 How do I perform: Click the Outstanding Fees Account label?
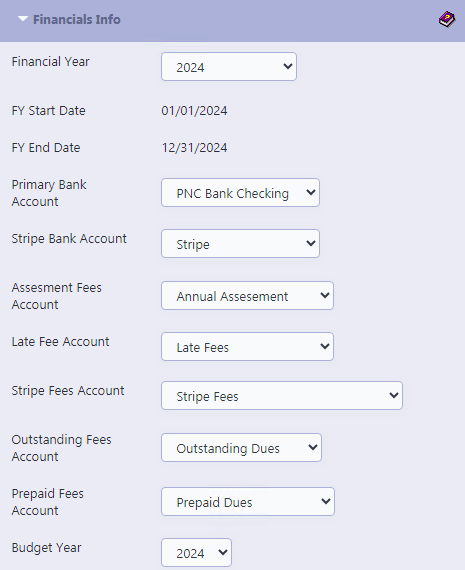[61, 448]
